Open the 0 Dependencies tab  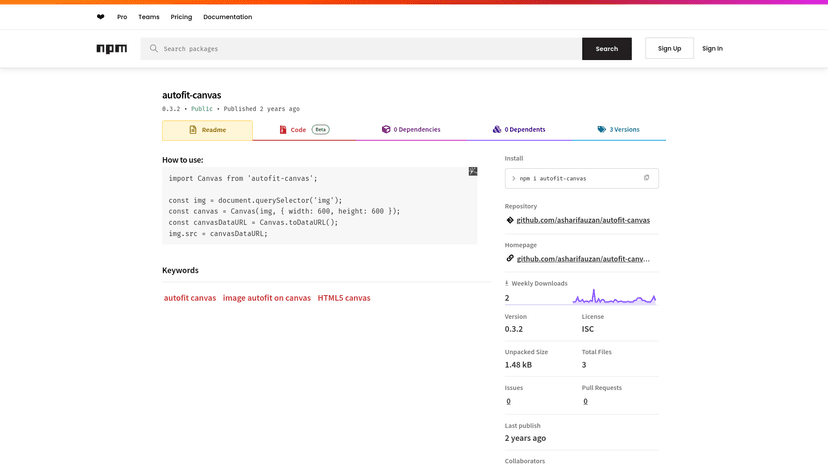click(411, 130)
